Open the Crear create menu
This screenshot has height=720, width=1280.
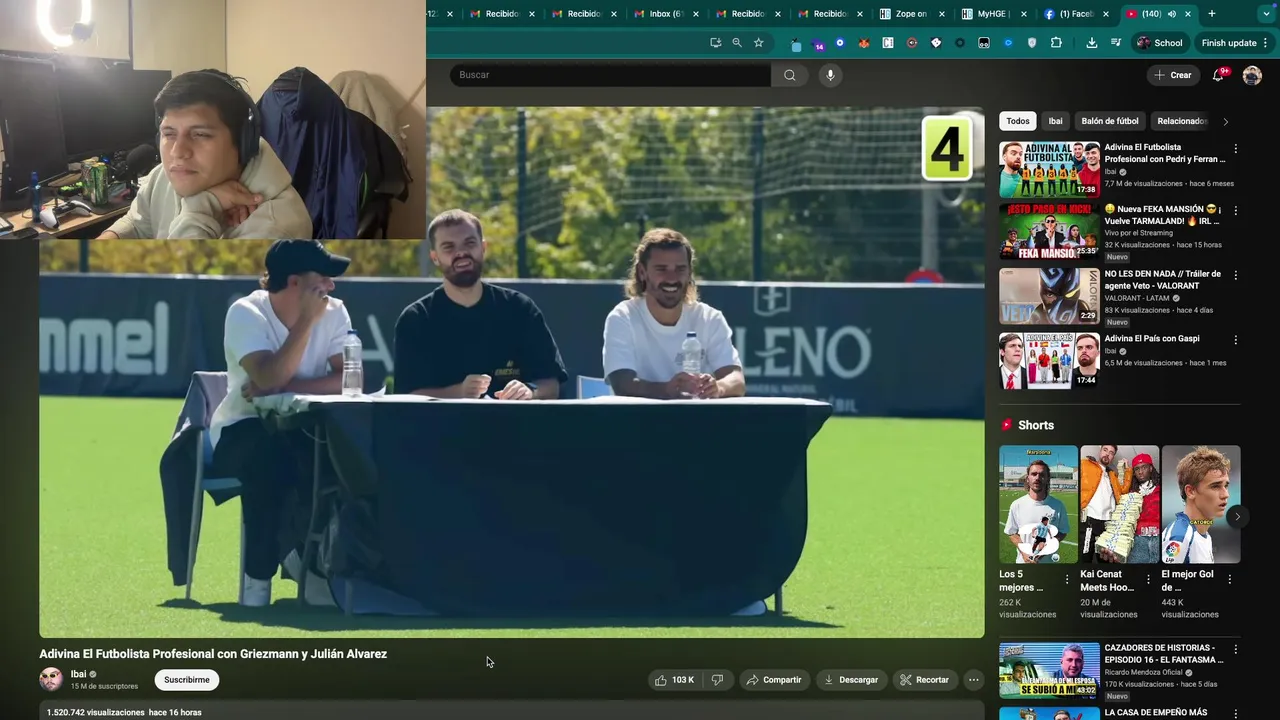tap(1173, 75)
